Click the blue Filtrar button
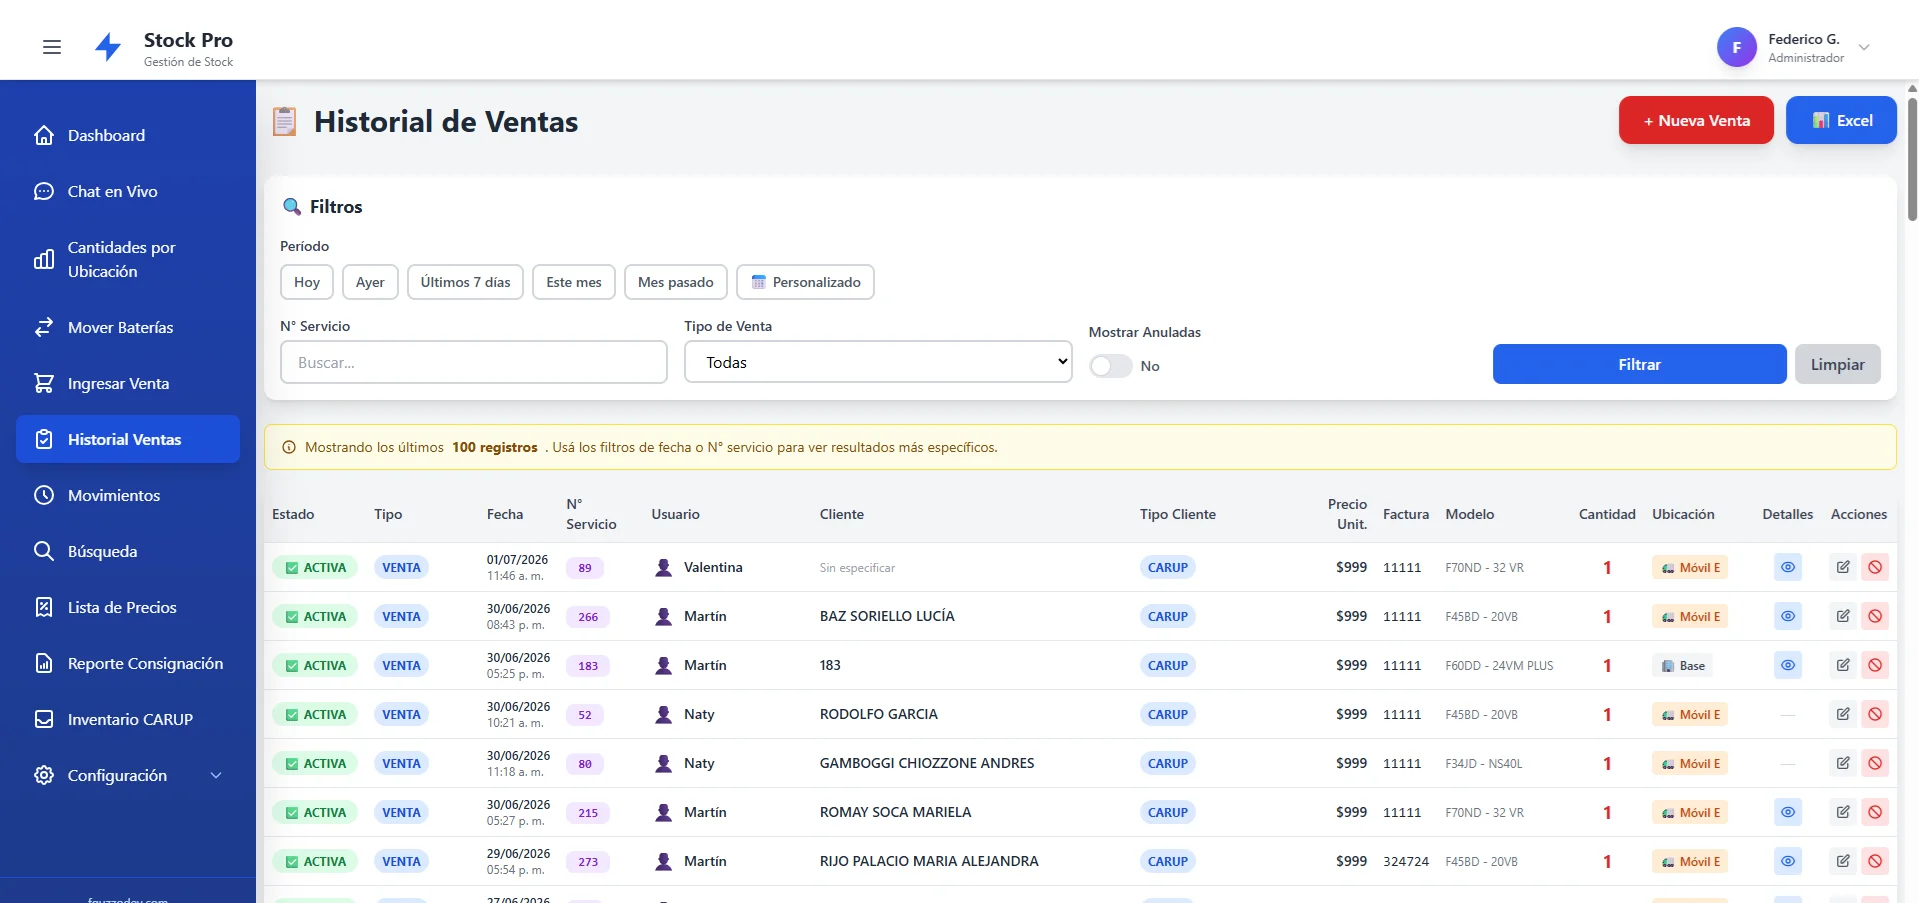 [1639, 364]
